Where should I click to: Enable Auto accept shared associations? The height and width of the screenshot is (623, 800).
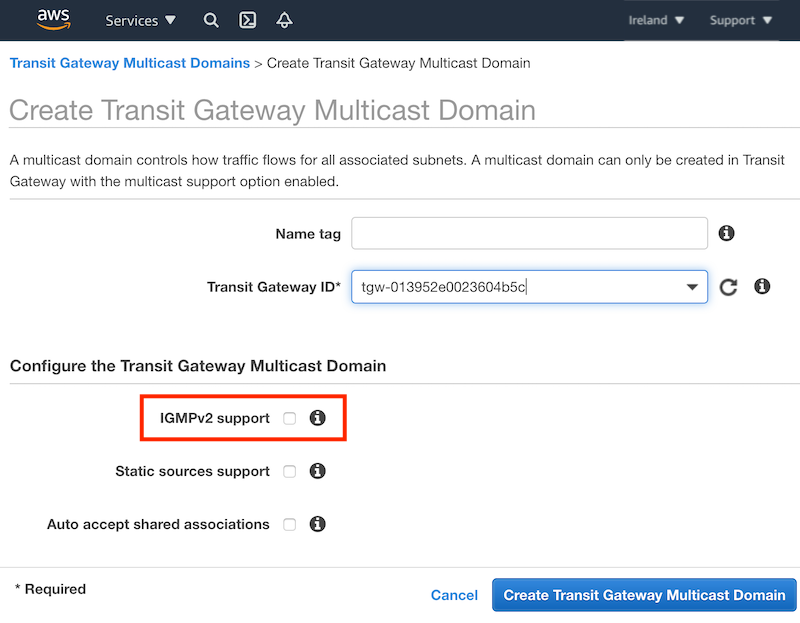288,524
